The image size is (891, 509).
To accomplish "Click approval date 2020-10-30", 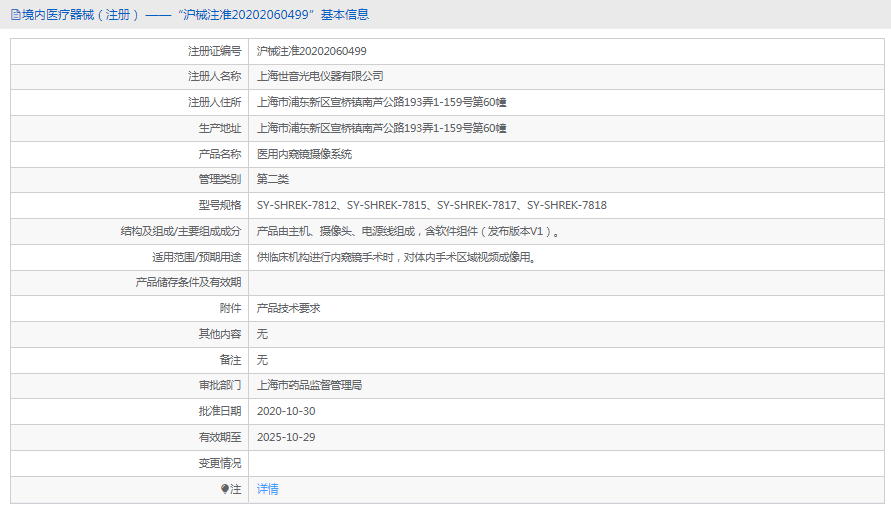I will 286,411.
